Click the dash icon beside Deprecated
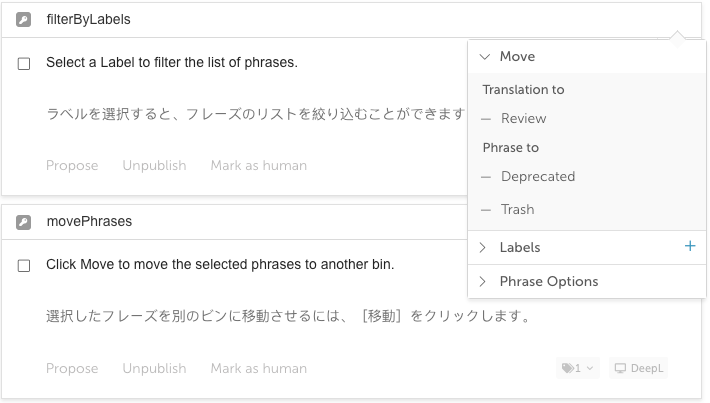Viewport: 710px width, 403px height. point(486,177)
